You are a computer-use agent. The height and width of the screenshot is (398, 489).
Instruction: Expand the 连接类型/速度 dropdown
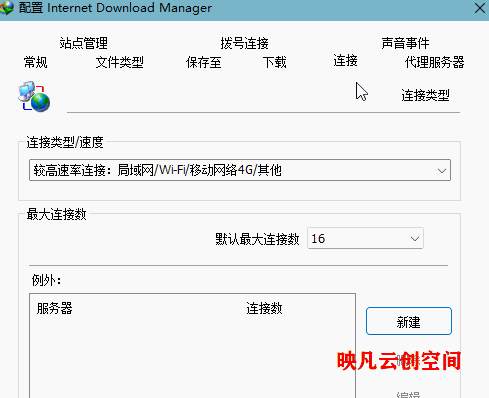point(240,170)
